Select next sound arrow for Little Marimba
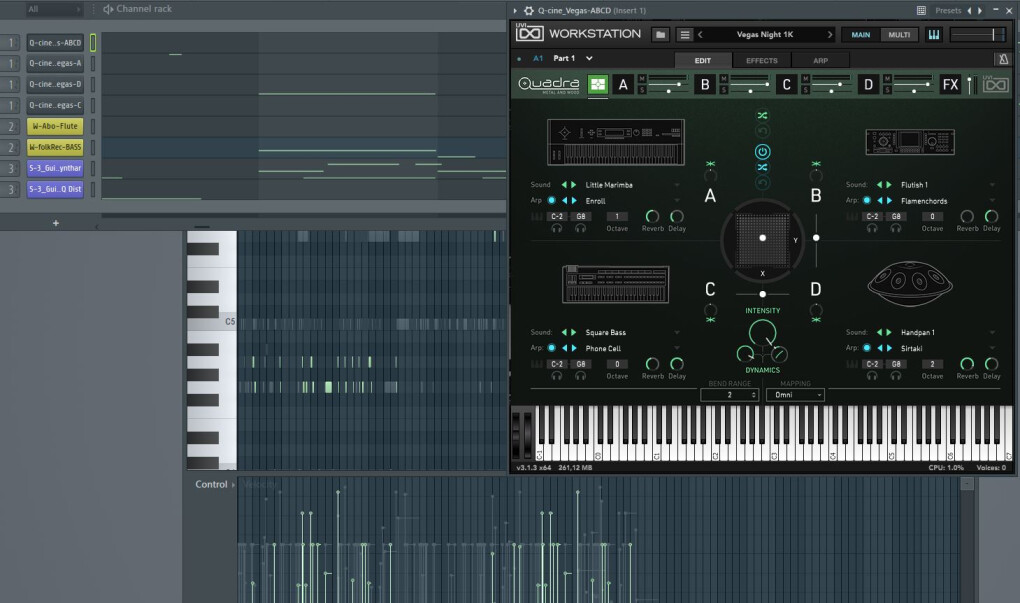Image resolution: width=1020 pixels, height=603 pixels. [573, 185]
